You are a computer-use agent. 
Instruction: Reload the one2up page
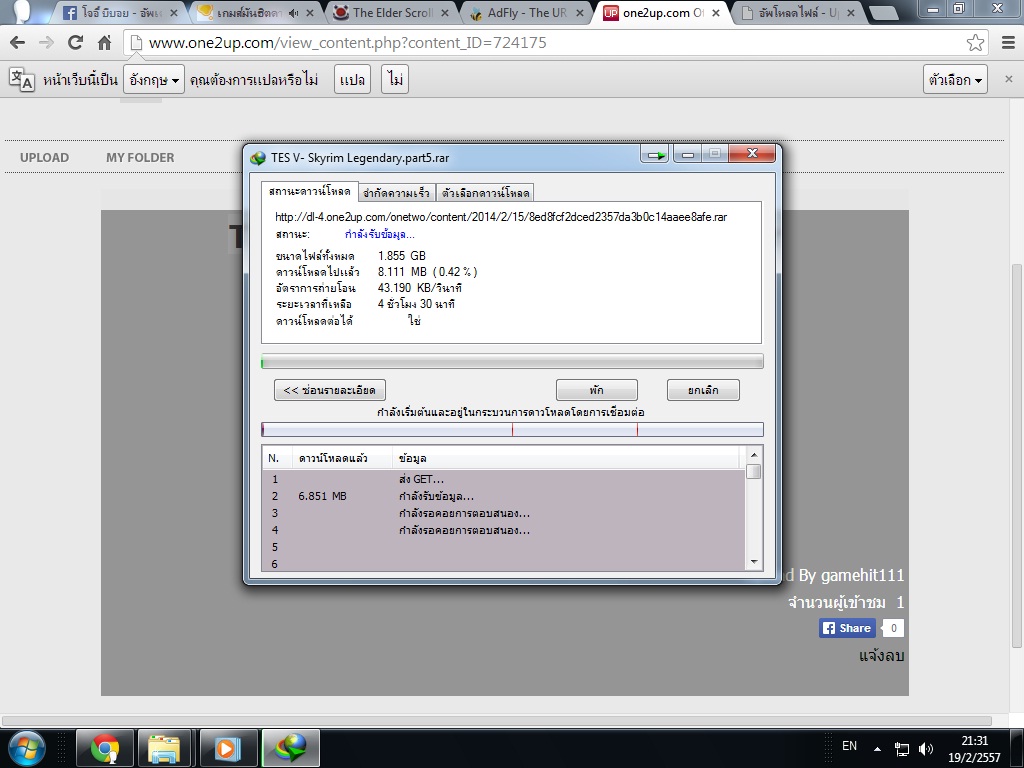(76, 43)
